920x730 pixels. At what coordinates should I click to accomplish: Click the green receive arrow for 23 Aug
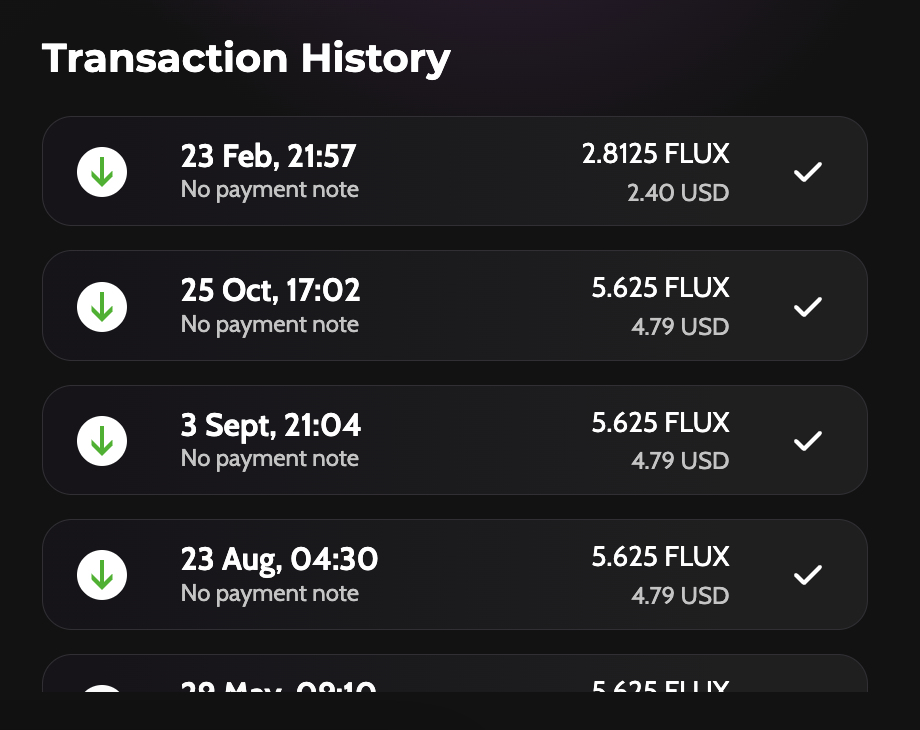click(x=102, y=575)
